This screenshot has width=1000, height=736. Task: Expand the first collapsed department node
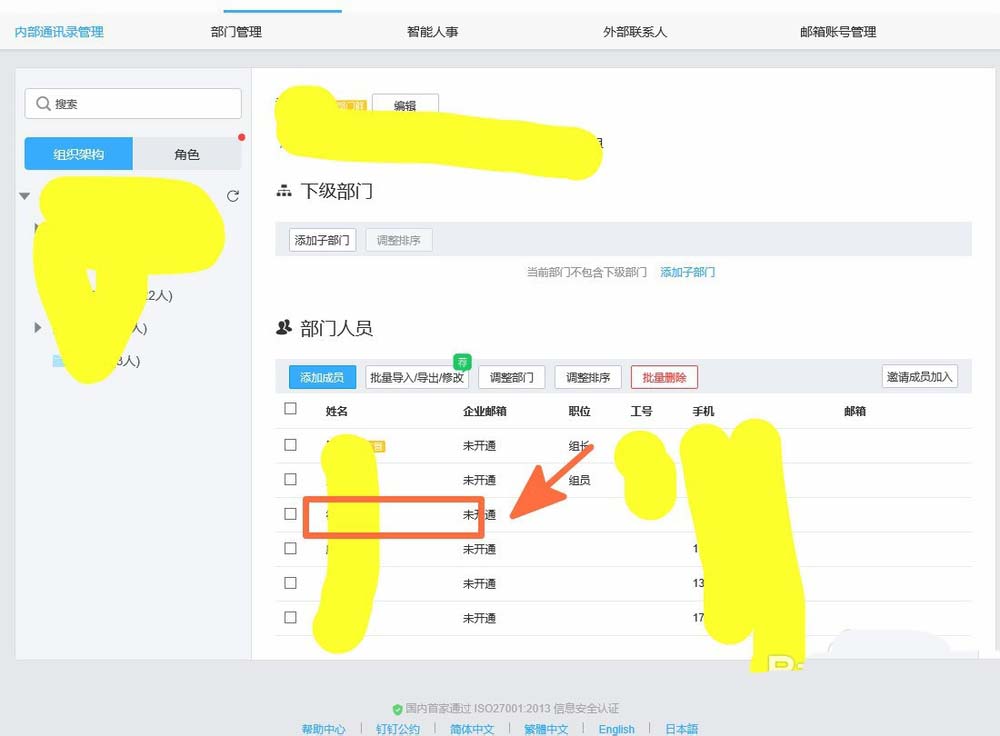point(37,227)
